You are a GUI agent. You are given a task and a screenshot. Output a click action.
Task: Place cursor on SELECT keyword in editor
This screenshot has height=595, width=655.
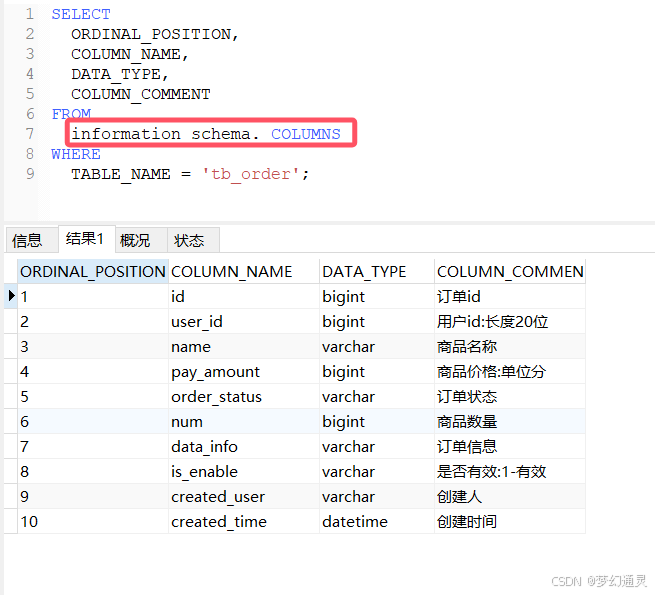click(x=81, y=14)
